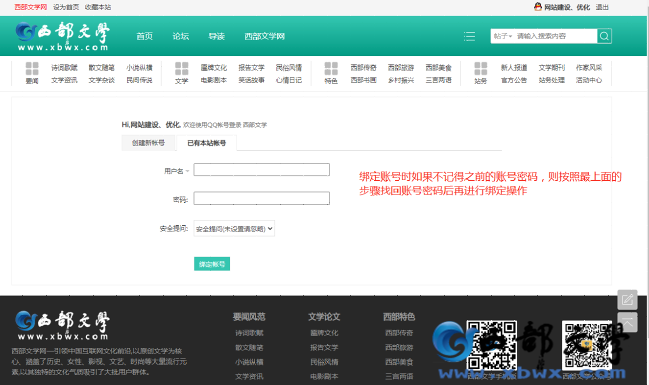Click the QQ penguin icon at top right
Image resolution: width=649 pixels, height=385 pixels.
pyautogui.click(x=538, y=7)
